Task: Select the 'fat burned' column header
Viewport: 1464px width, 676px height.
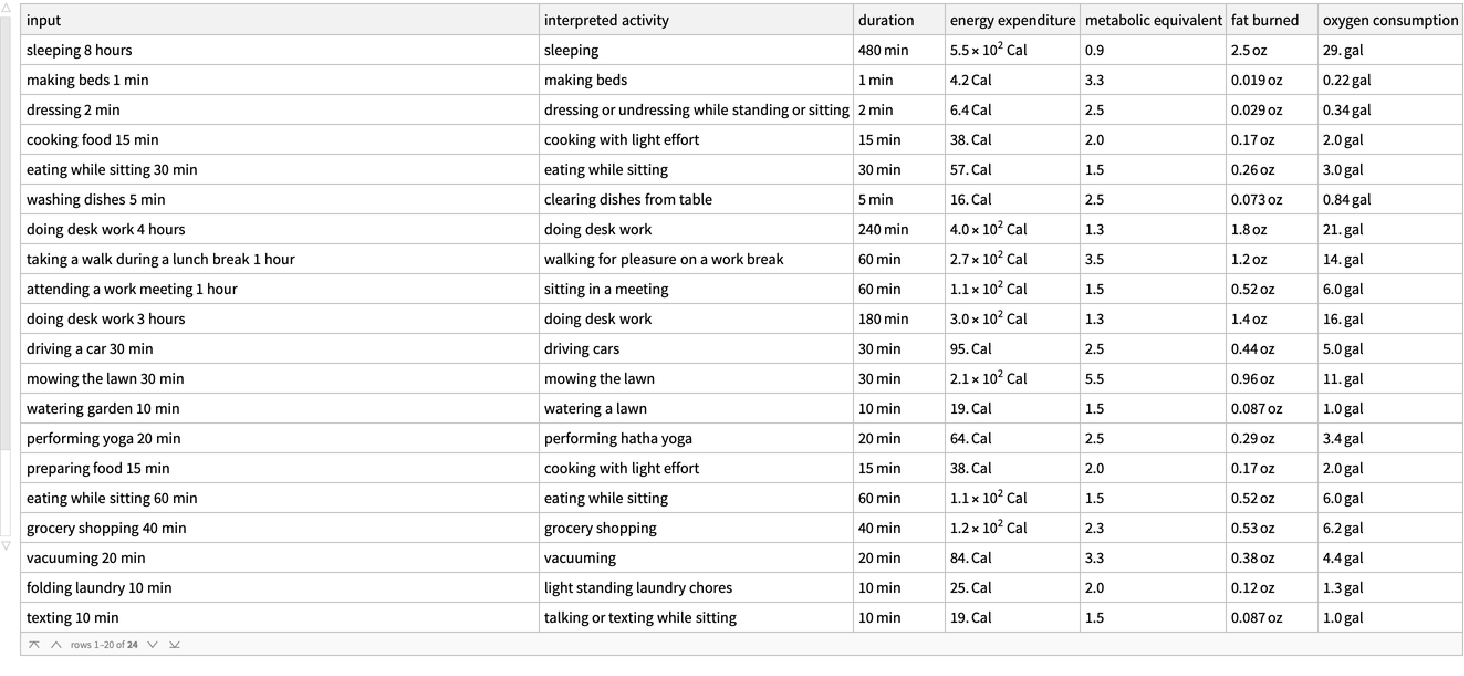Action: click(x=1265, y=20)
